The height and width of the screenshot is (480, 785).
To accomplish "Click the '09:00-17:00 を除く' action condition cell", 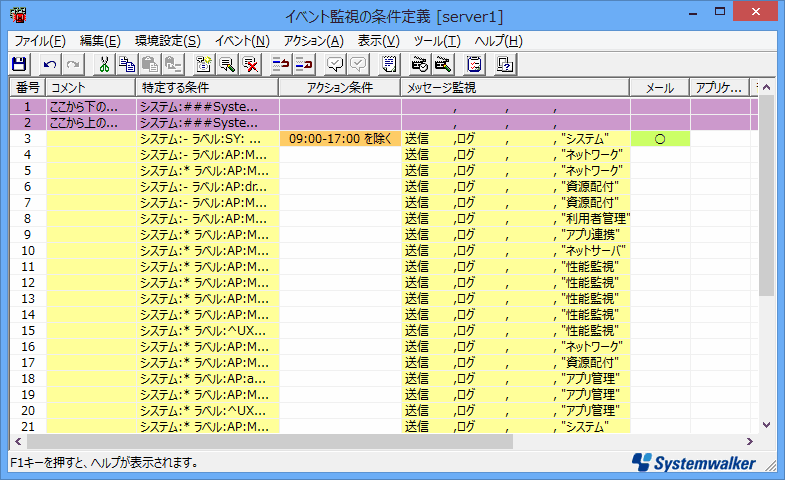I will [x=340, y=139].
